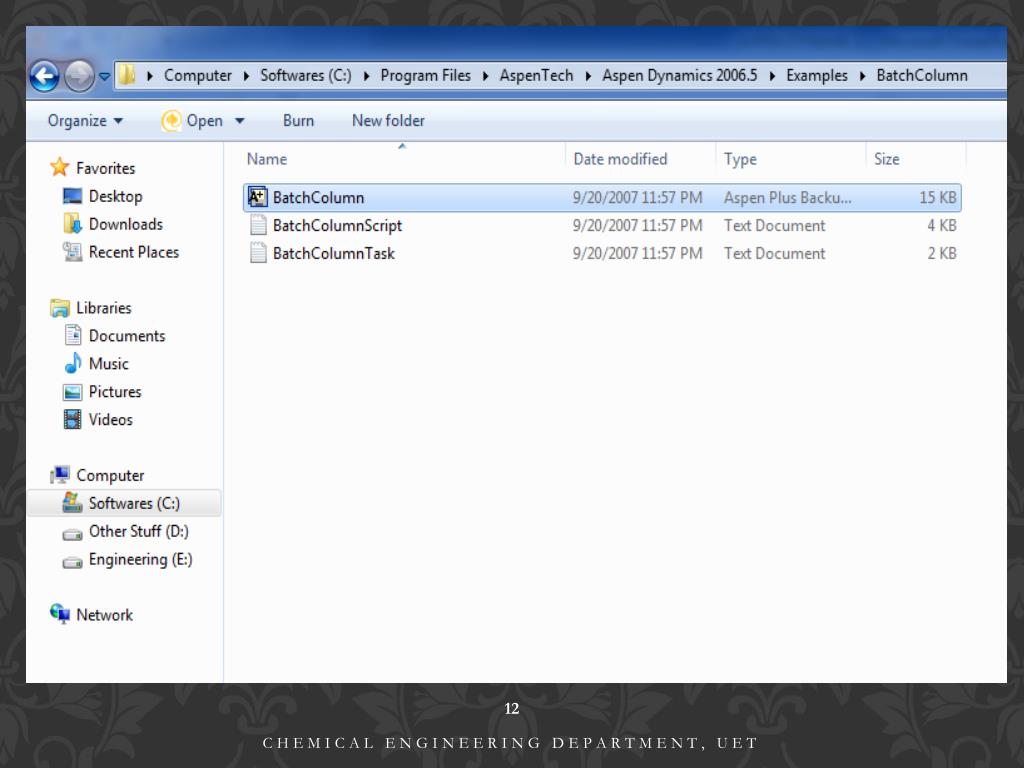Go to Examples folder in address bar

point(816,76)
